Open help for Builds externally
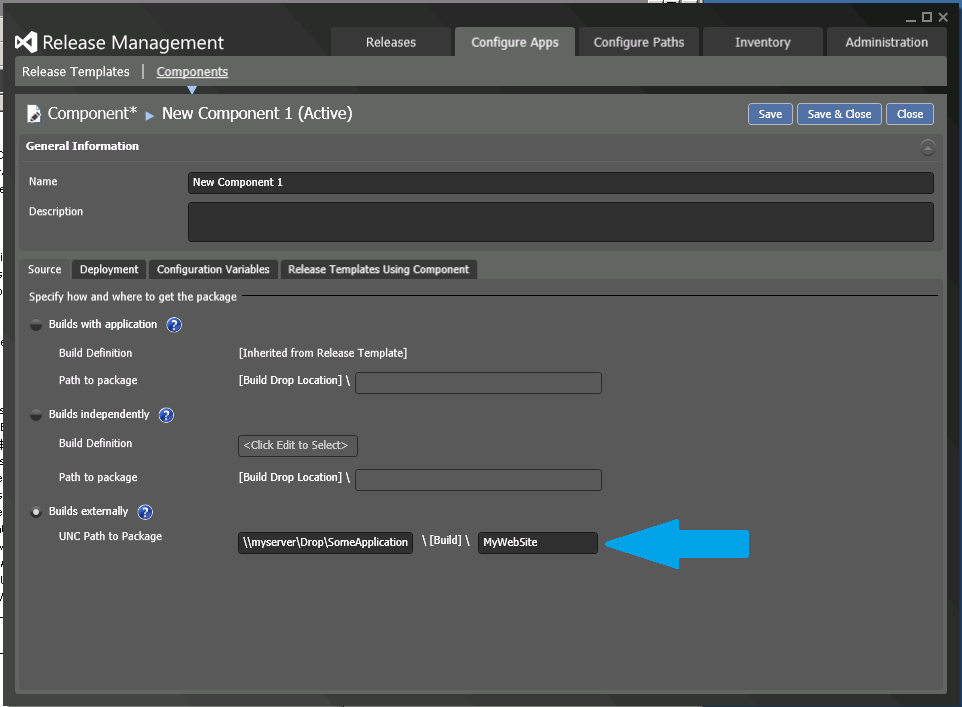The width and height of the screenshot is (962, 707). 145,512
